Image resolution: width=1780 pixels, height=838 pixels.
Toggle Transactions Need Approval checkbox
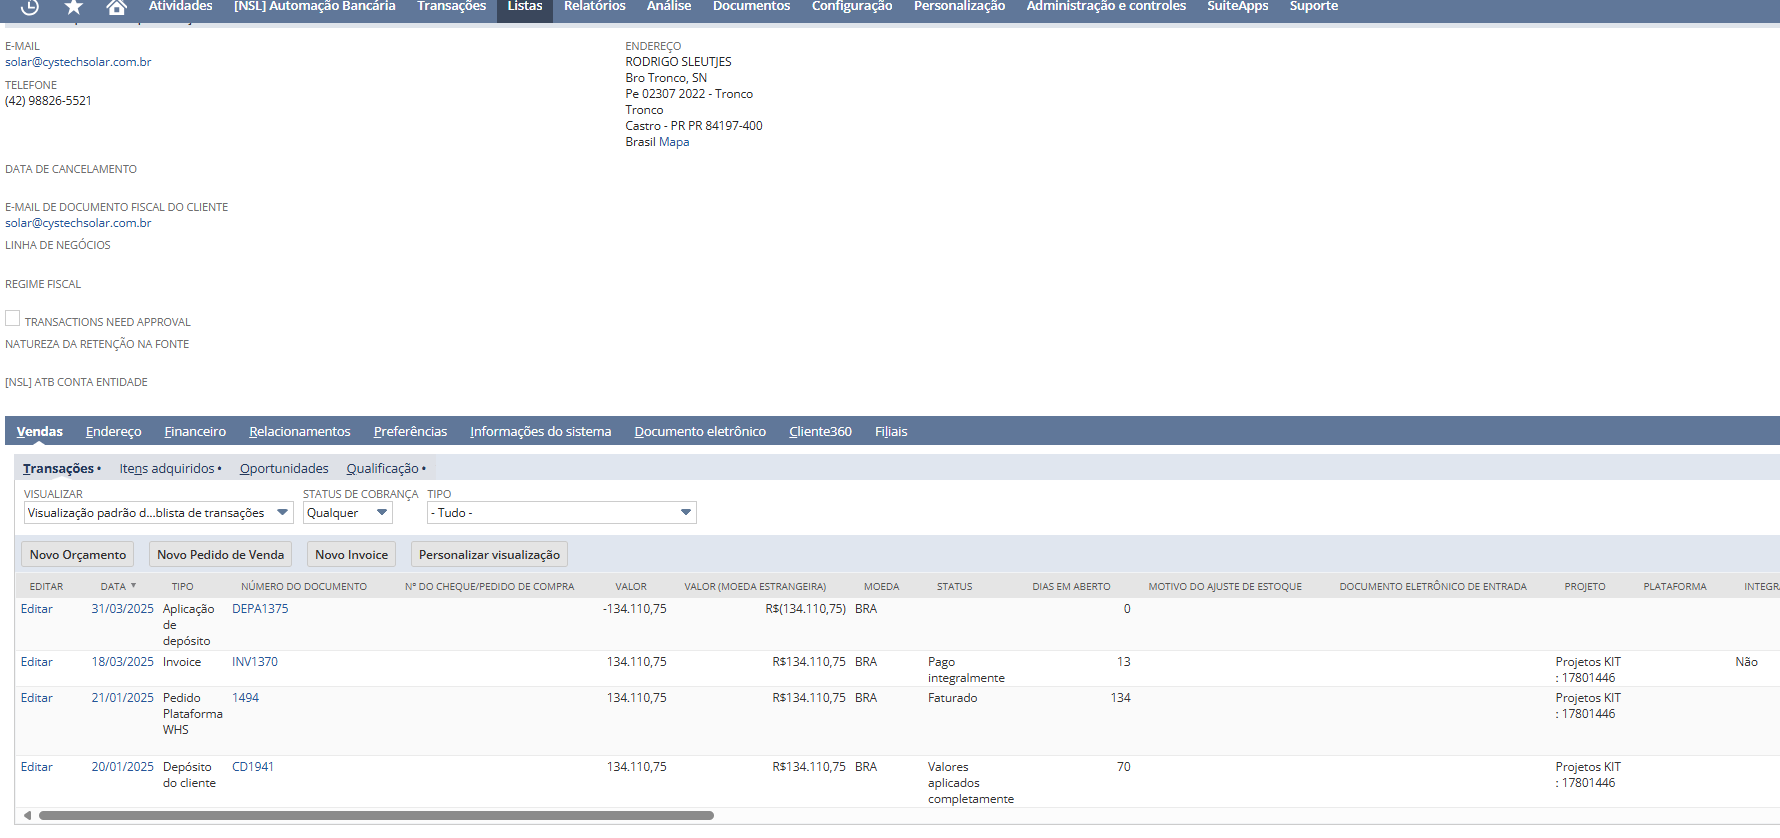point(13,318)
